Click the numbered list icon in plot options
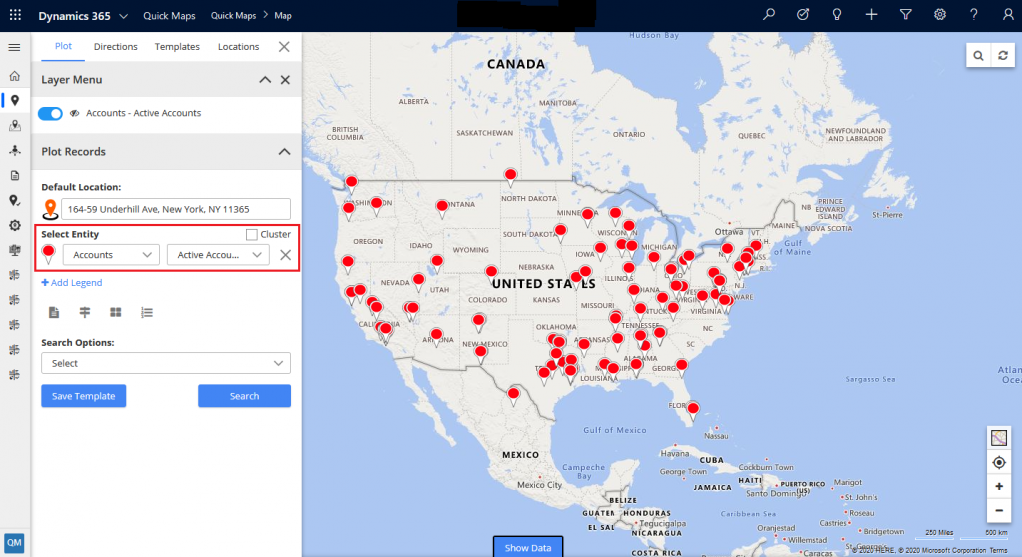Viewport: 1022px width, 557px height. click(x=147, y=313)
